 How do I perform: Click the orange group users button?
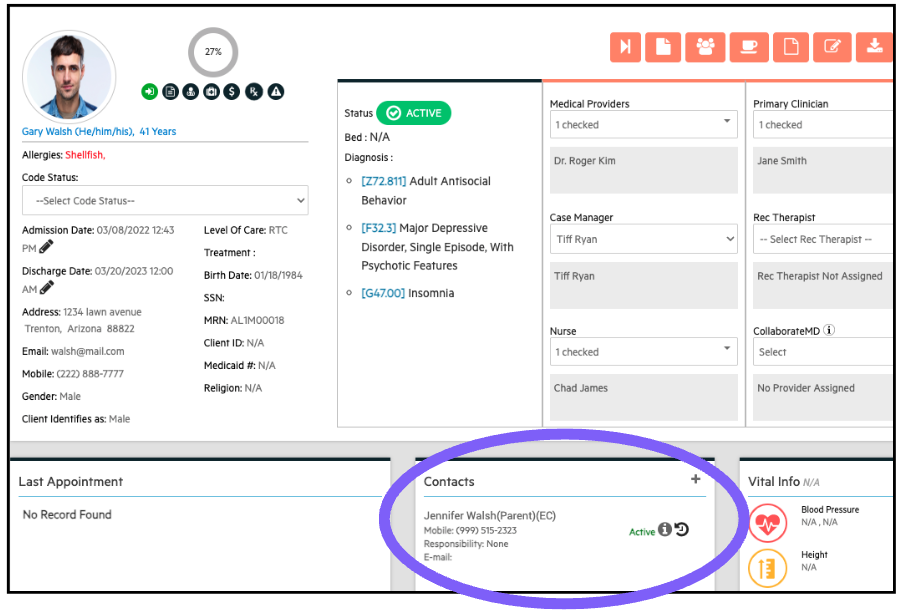tap(706, 47)
